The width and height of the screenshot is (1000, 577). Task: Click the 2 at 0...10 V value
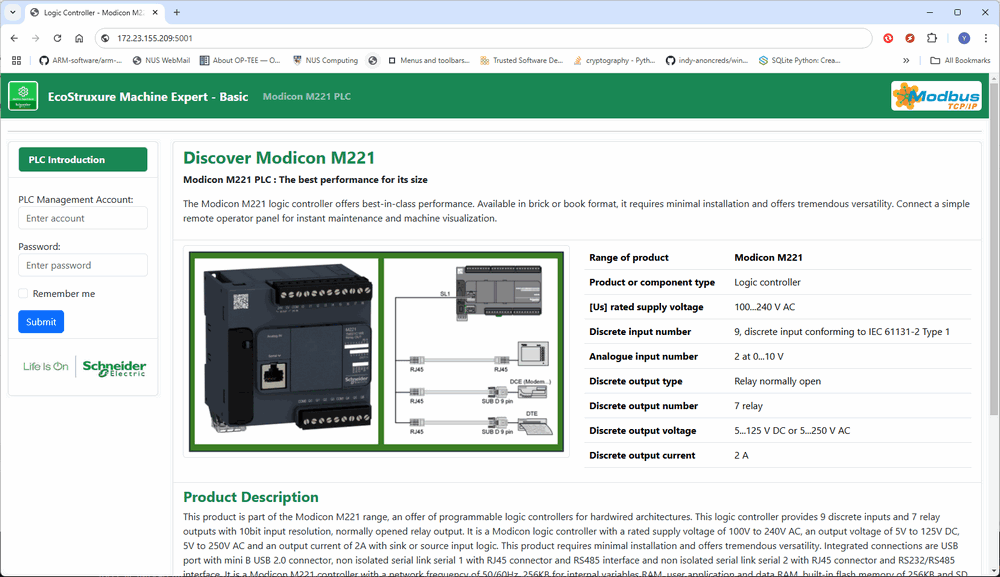click(x=759, y=356)
